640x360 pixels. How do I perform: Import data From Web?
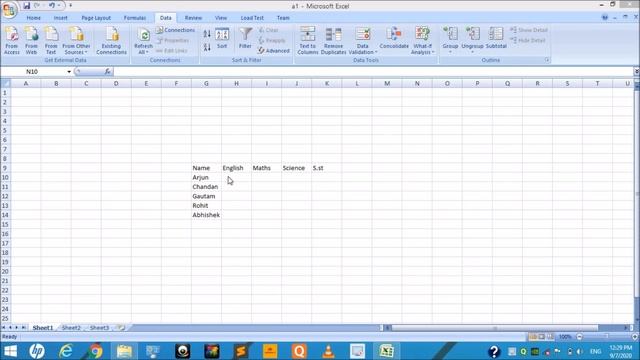pos(31,40)
